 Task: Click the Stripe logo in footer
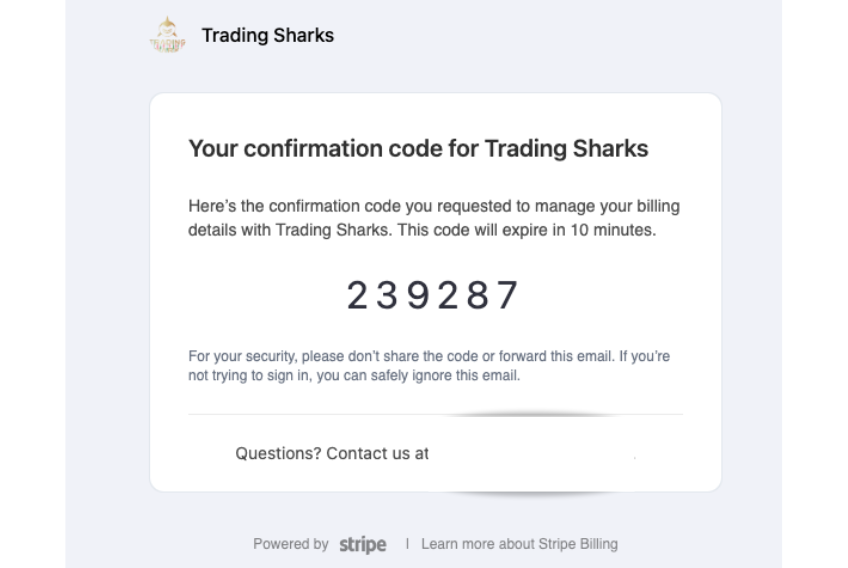click(x=362, y=545)
